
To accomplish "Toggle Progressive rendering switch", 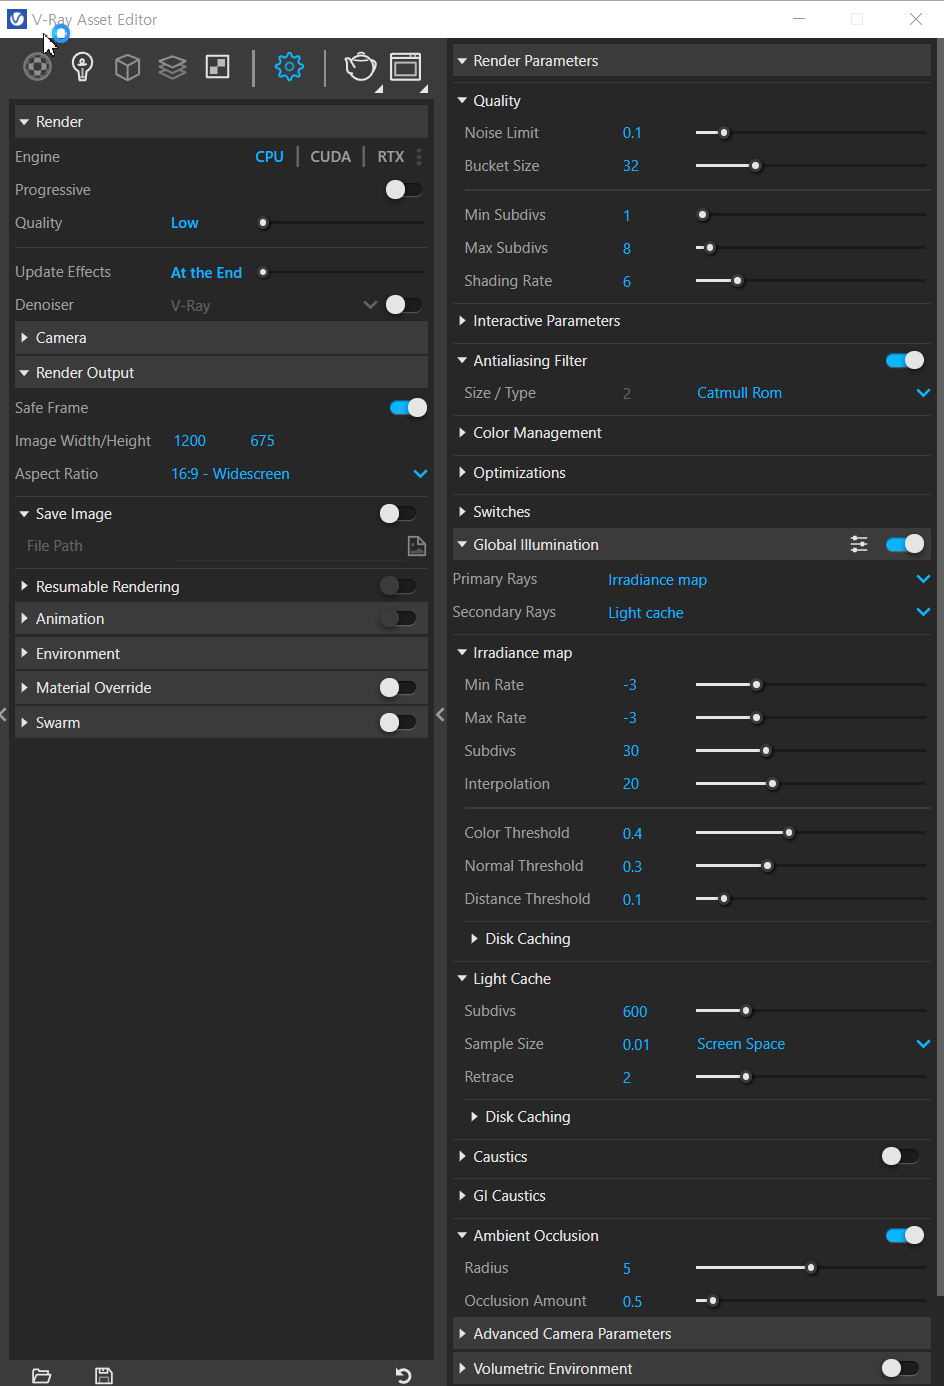I will click(404, 190).
